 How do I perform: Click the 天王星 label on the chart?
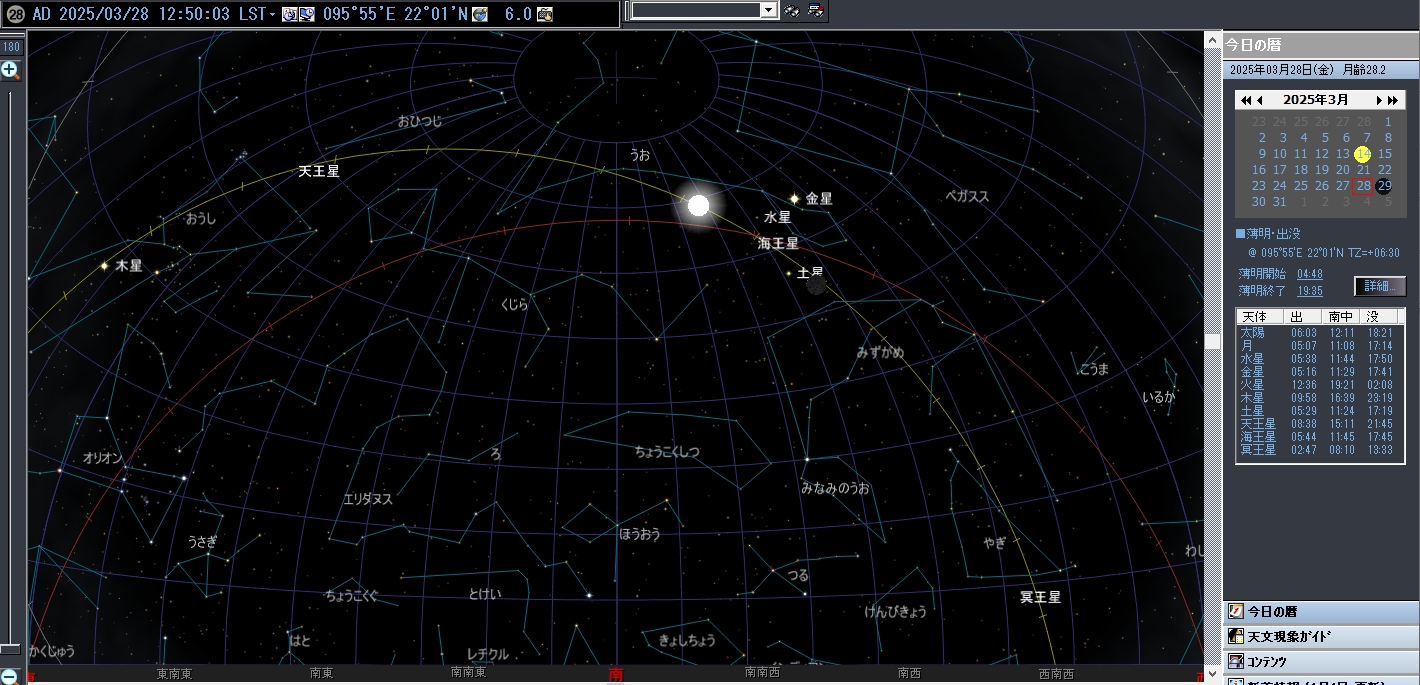coord(319,171)
